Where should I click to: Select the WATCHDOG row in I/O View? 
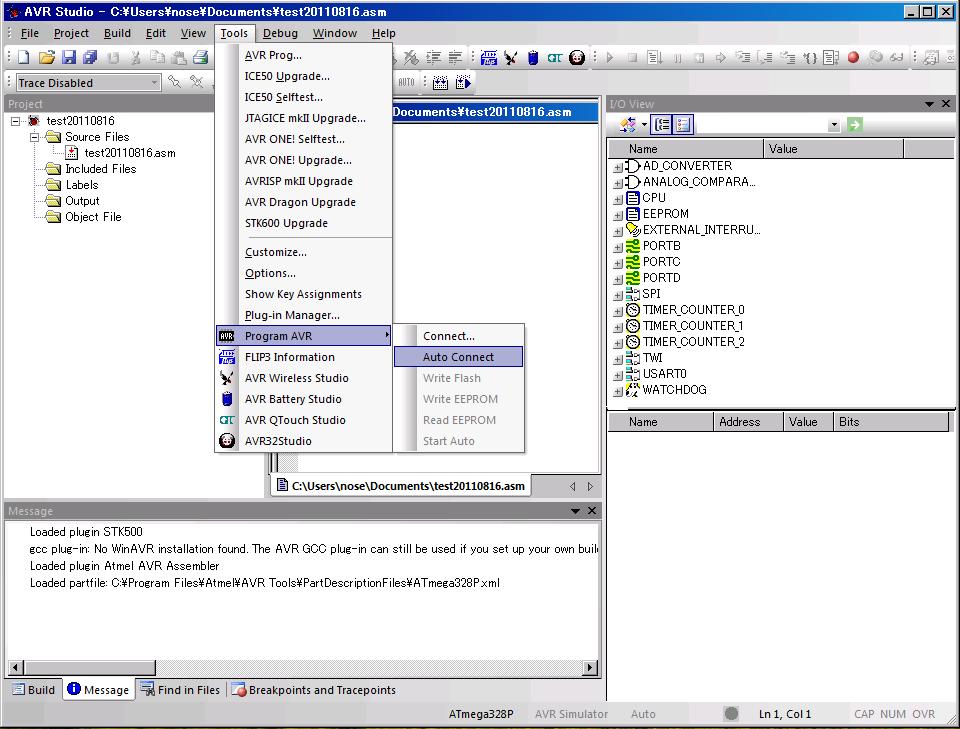point(674,390)
